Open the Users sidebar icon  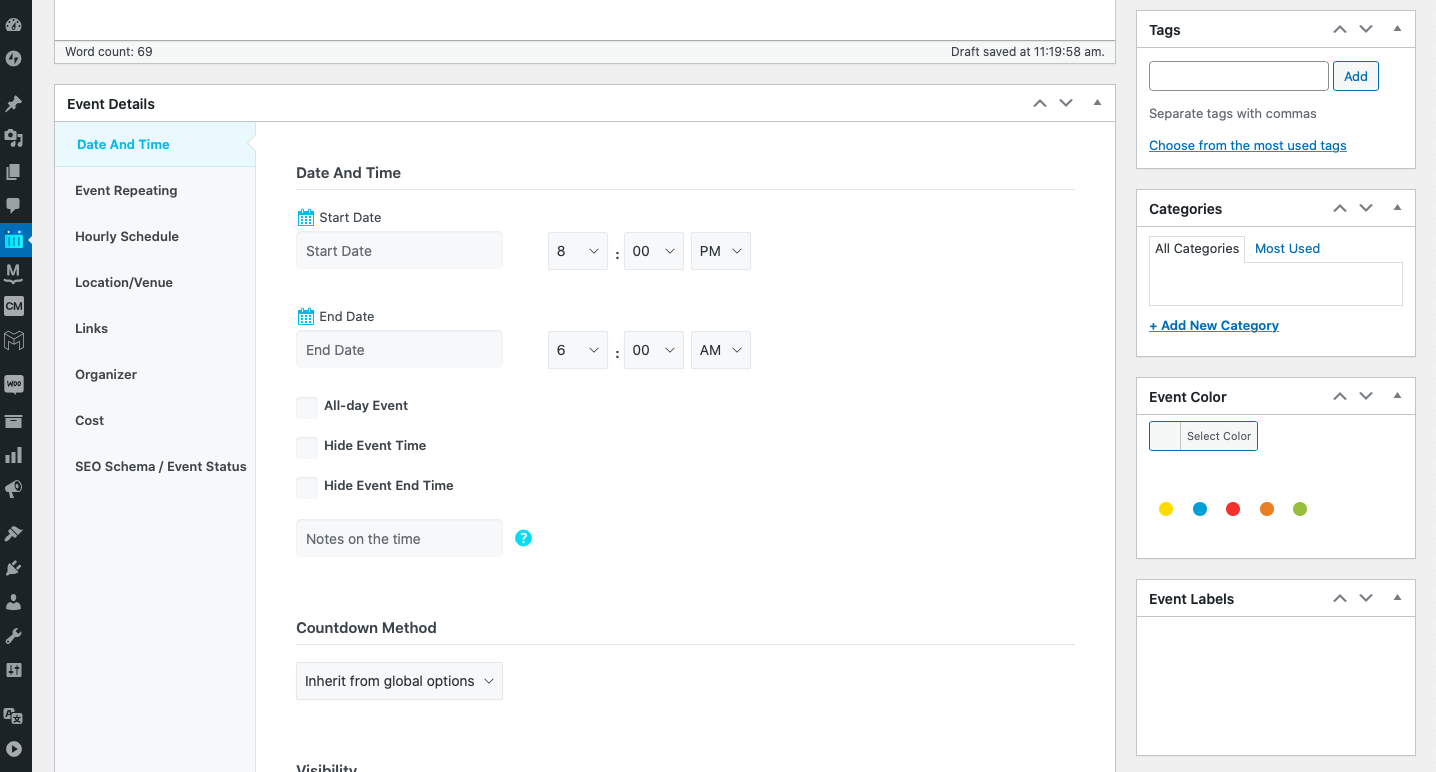pos(14,602)
